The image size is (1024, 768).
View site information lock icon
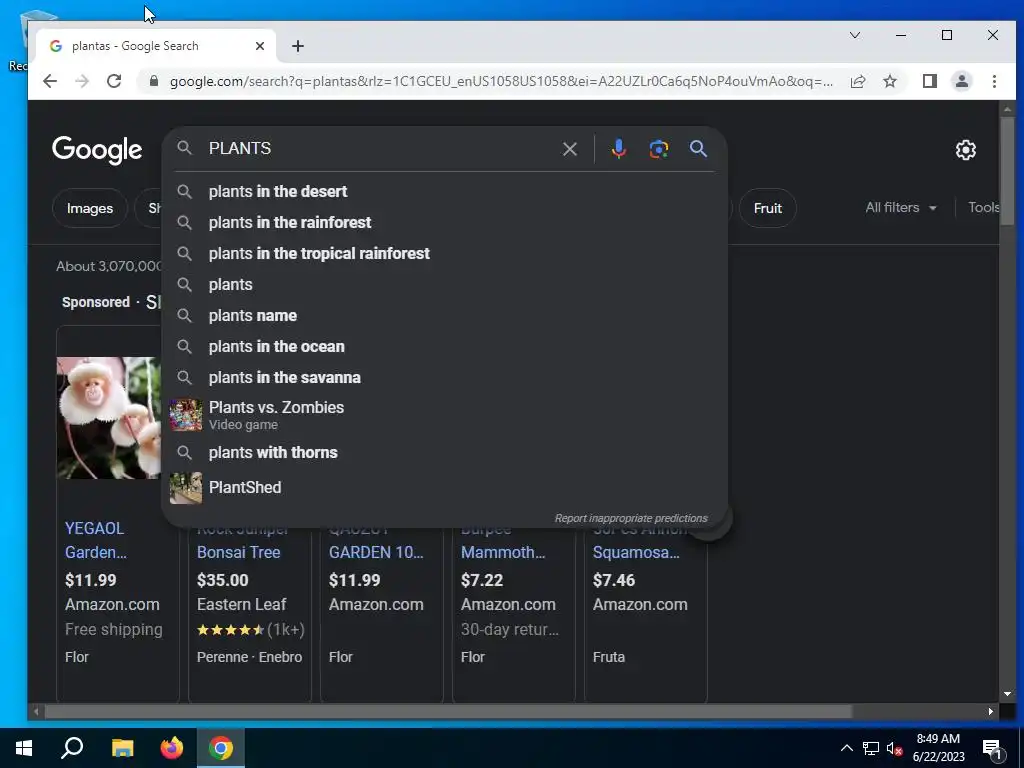tap(153, 81)
